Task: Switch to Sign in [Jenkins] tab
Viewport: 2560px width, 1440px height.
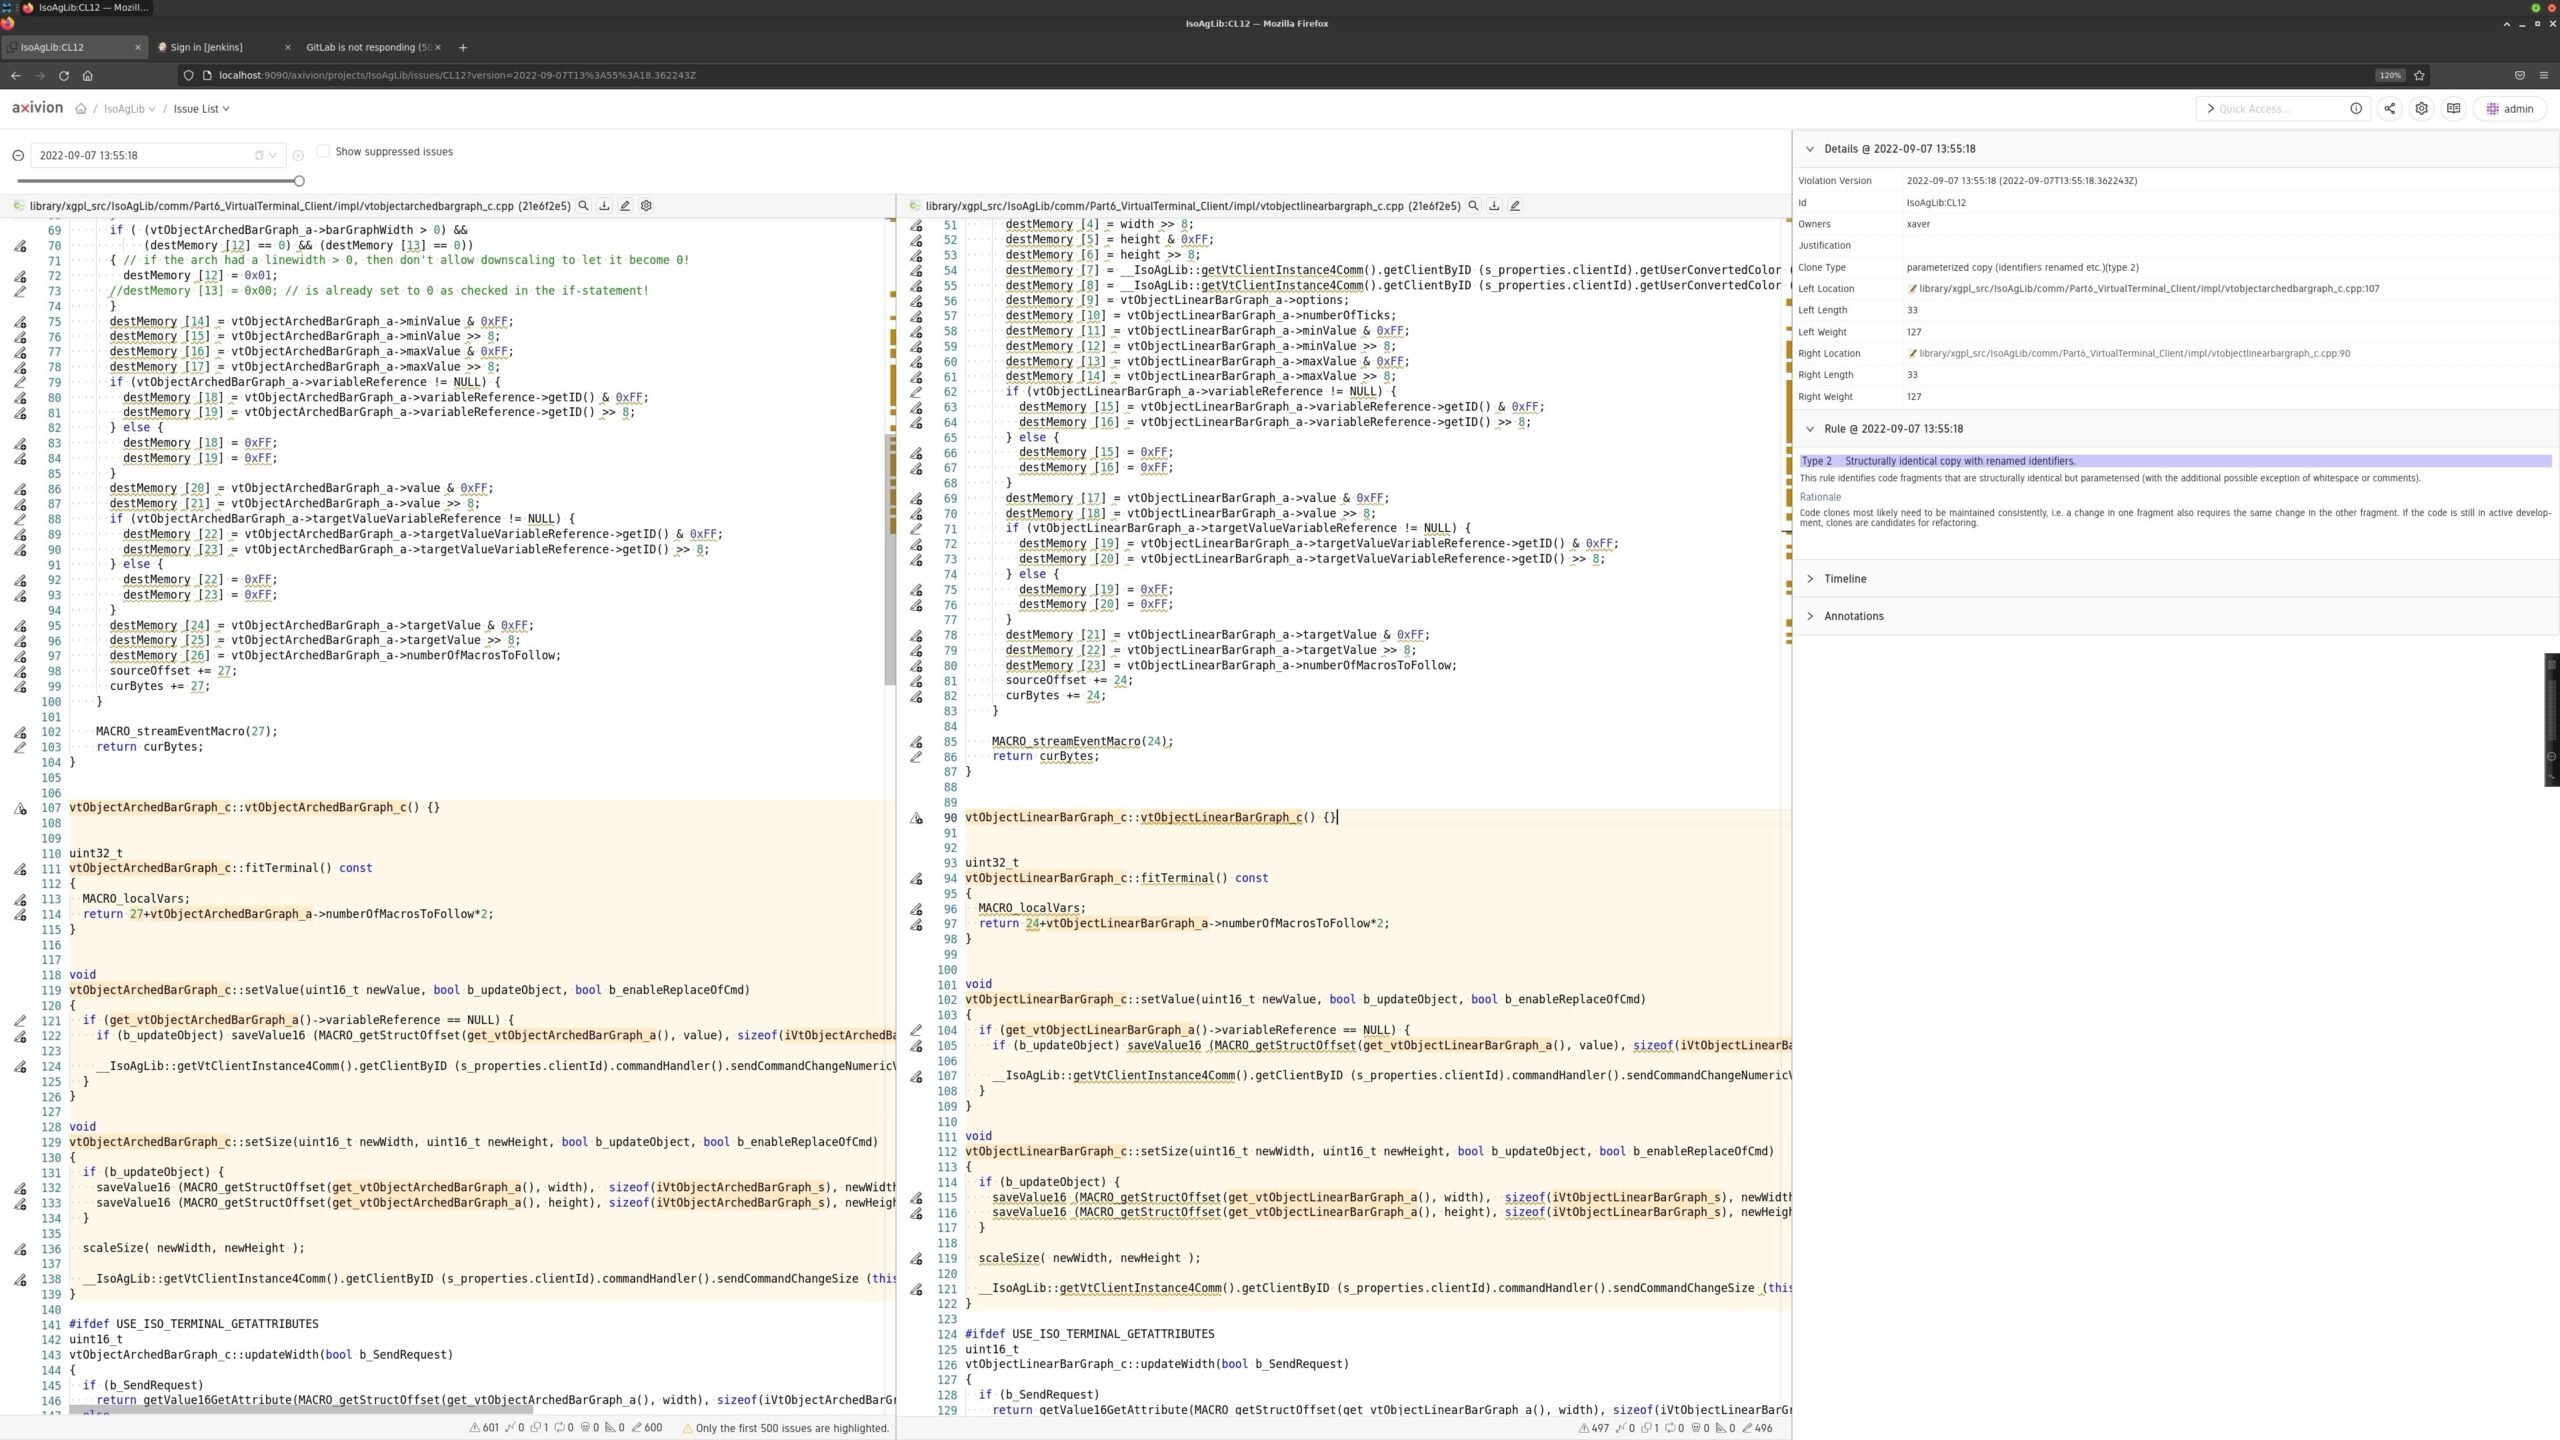Action: [x=207, y=47]
